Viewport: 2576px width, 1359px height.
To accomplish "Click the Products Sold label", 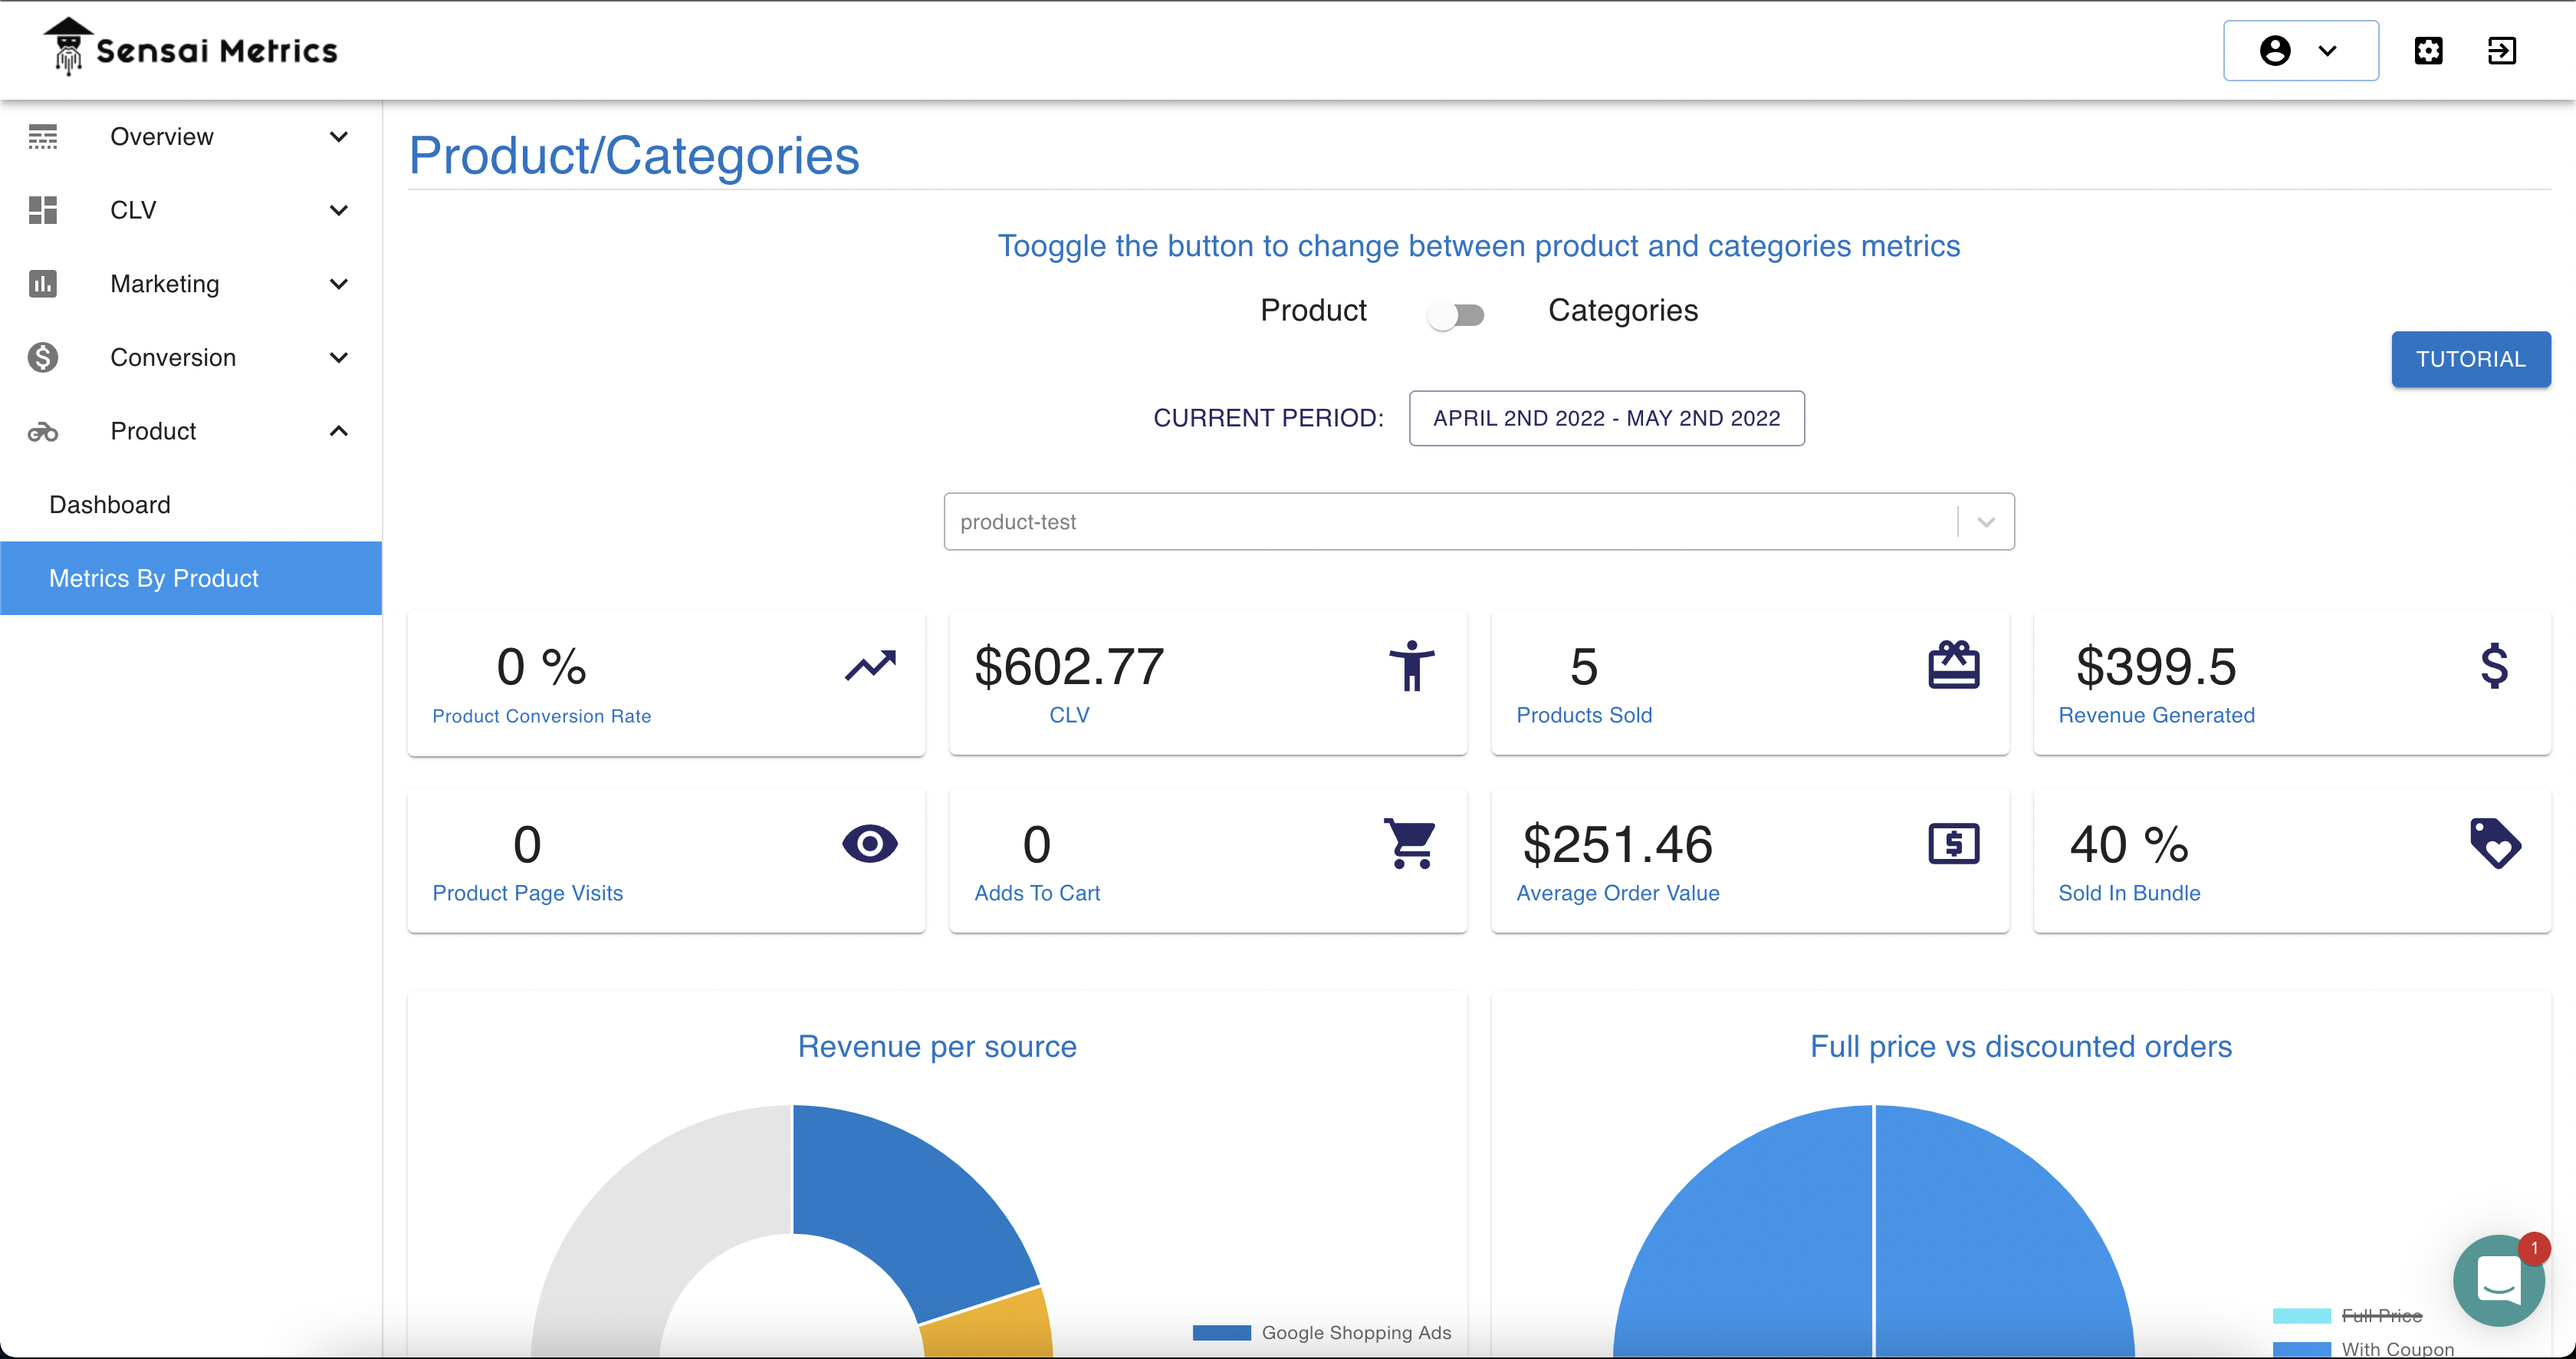I will (1584, 715).
